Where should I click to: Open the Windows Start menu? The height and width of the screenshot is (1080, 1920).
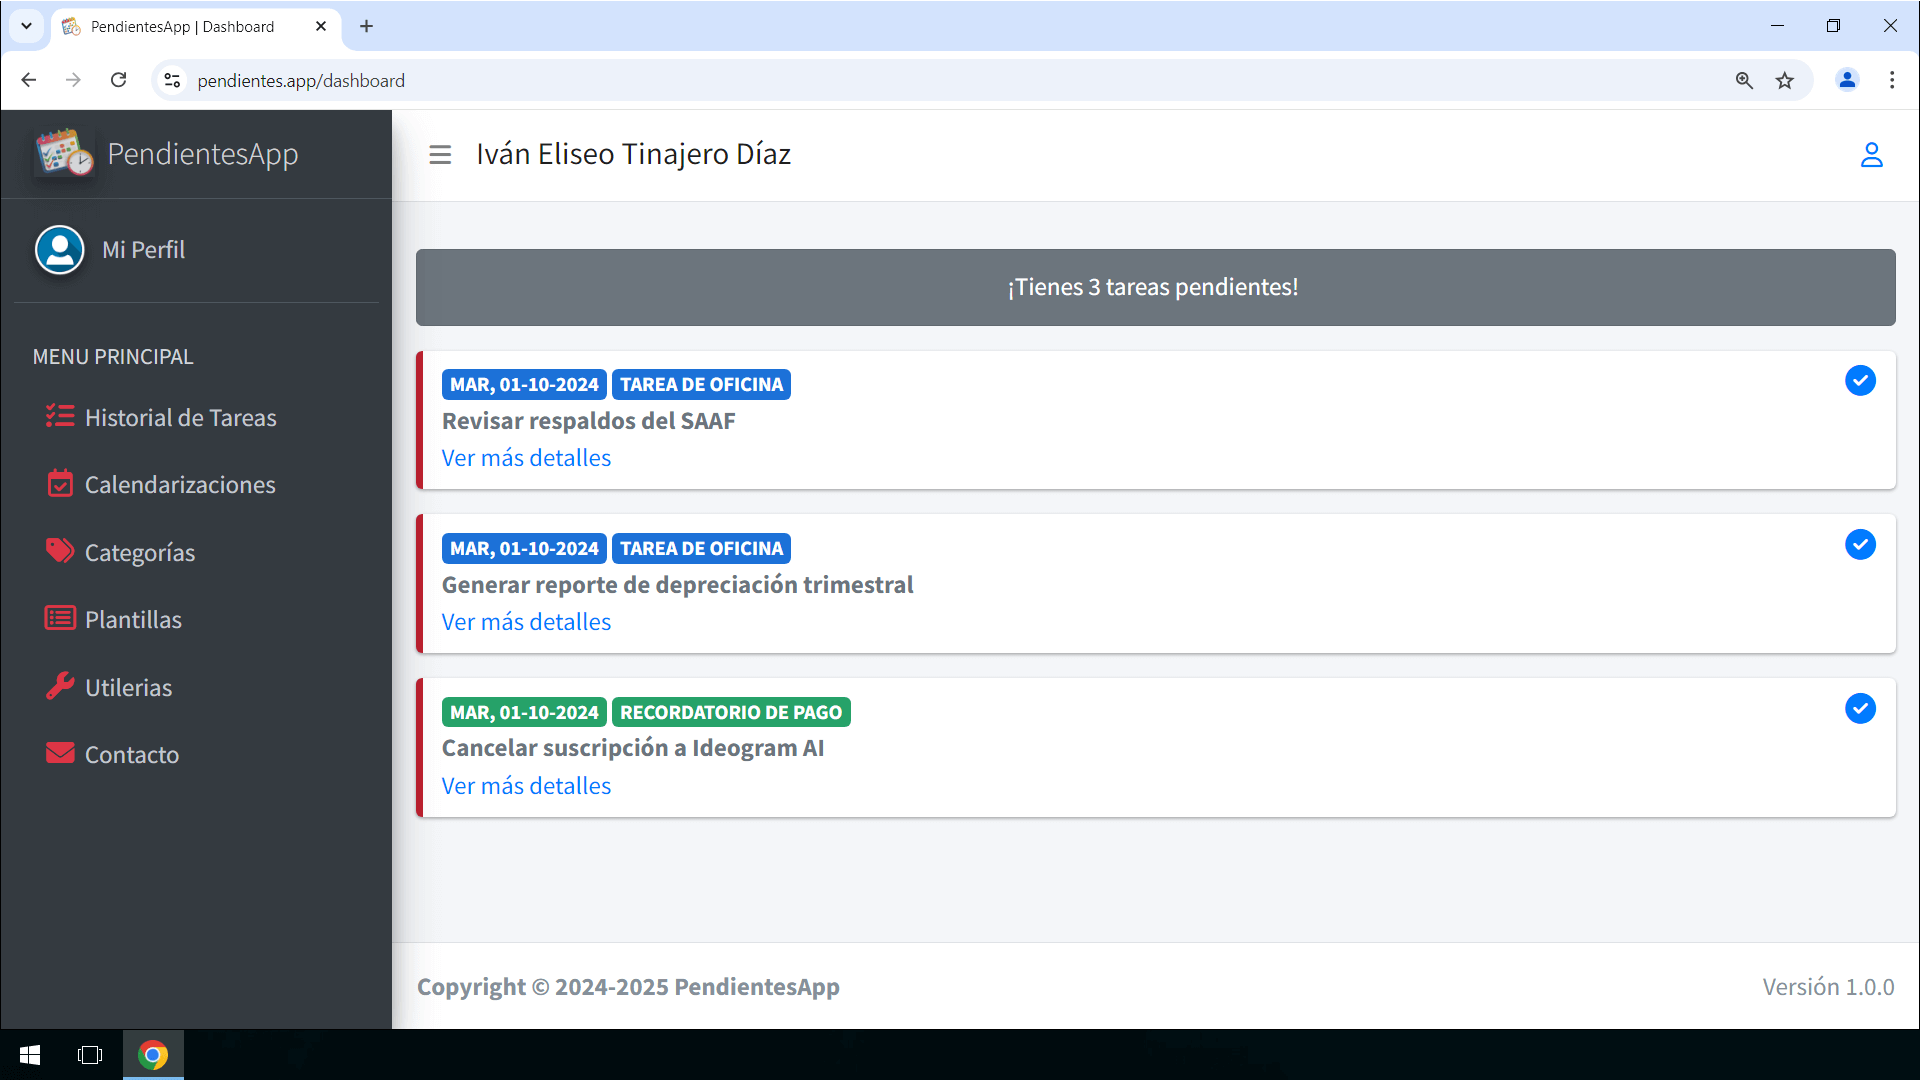pyautogui.click(x=30, y=1055)
